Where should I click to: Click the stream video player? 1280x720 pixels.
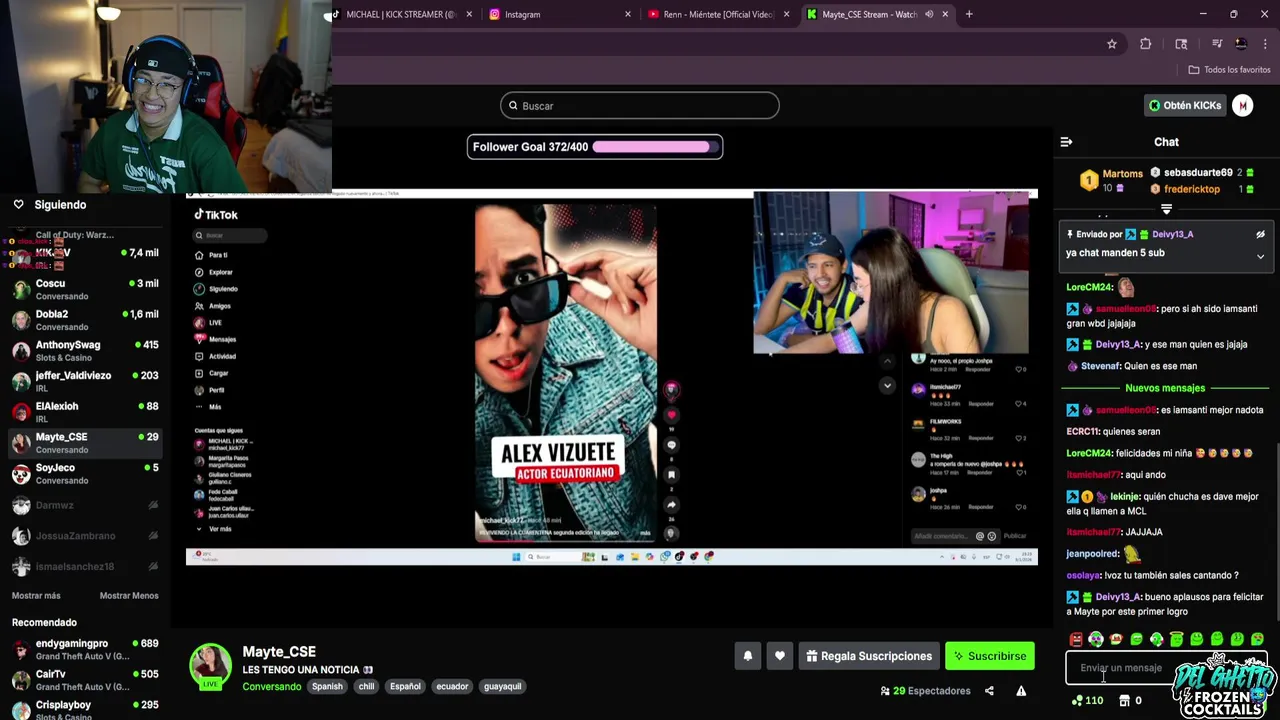[611, 378]
